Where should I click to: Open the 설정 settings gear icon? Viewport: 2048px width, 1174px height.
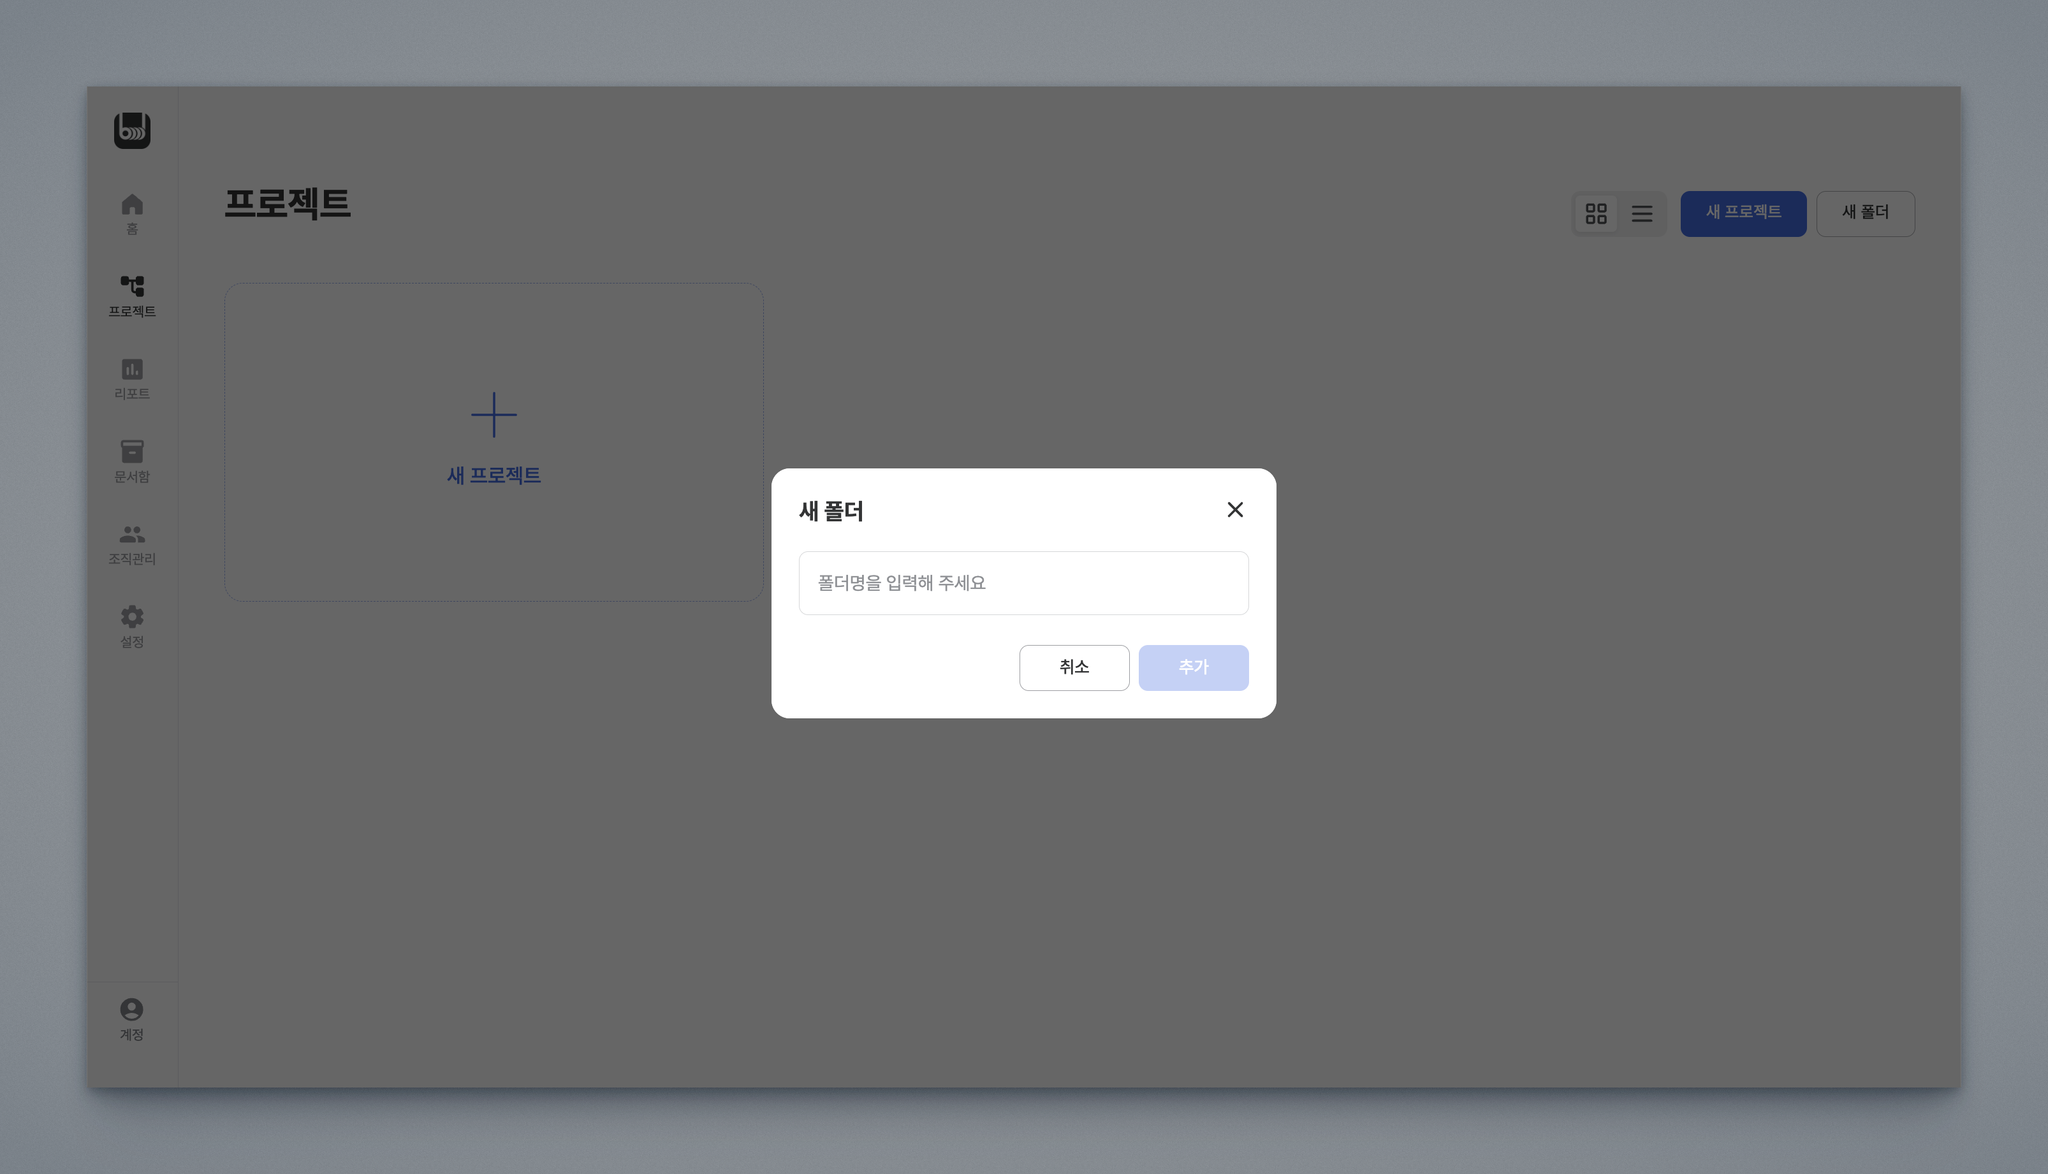coord(132,617)
